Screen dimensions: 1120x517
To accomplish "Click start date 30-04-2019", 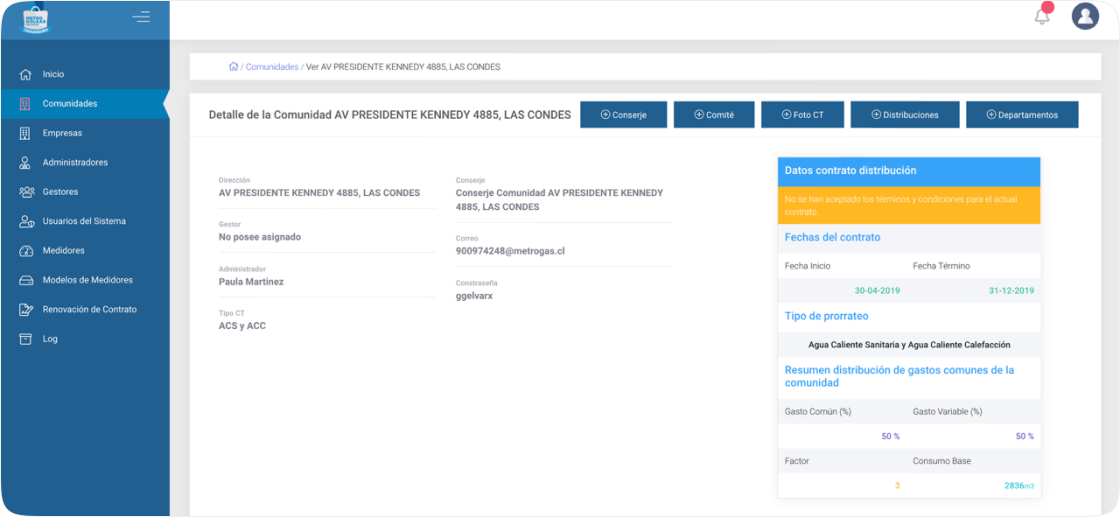I will [878, 291].
